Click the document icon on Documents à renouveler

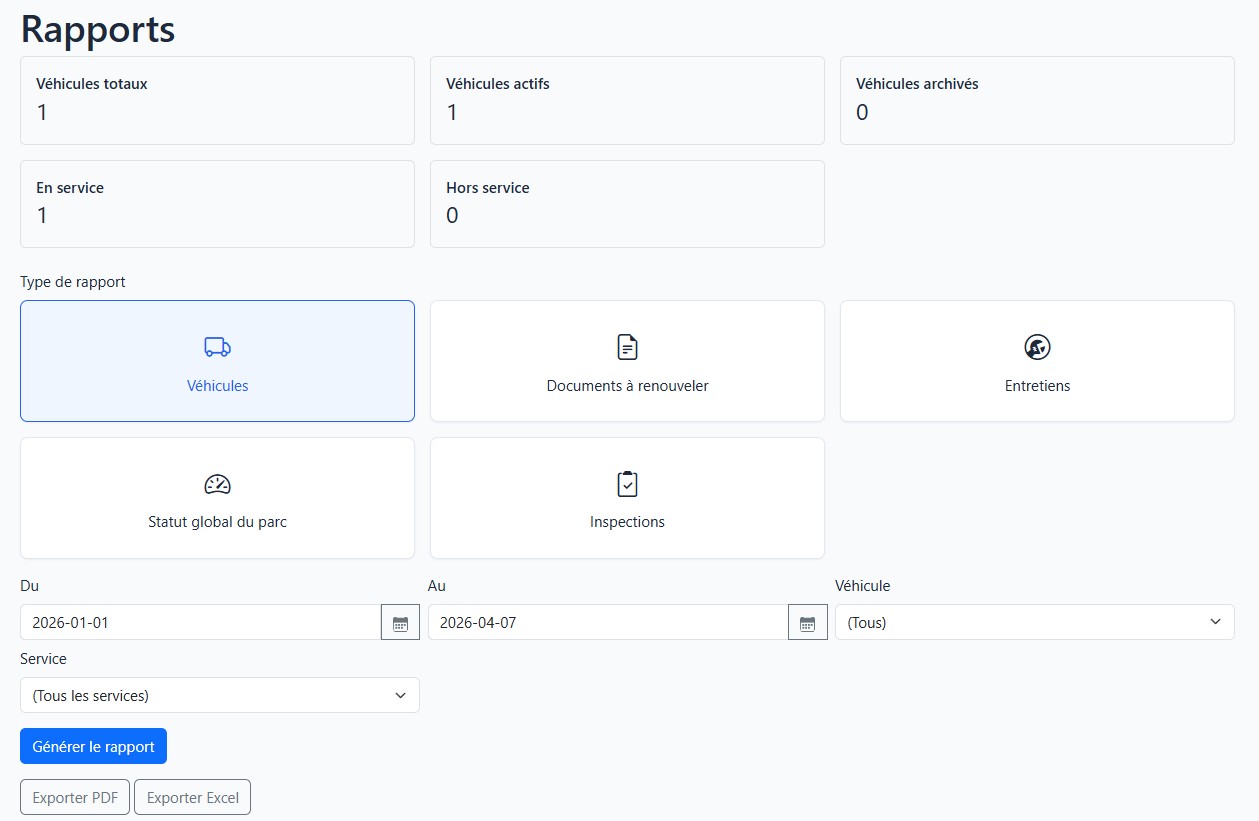[x=627, y=347]
